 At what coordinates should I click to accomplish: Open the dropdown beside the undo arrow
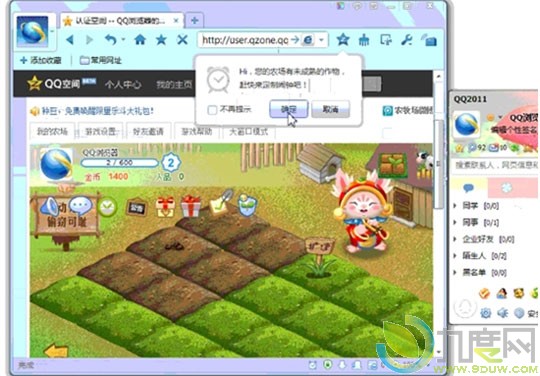point(123,39)
